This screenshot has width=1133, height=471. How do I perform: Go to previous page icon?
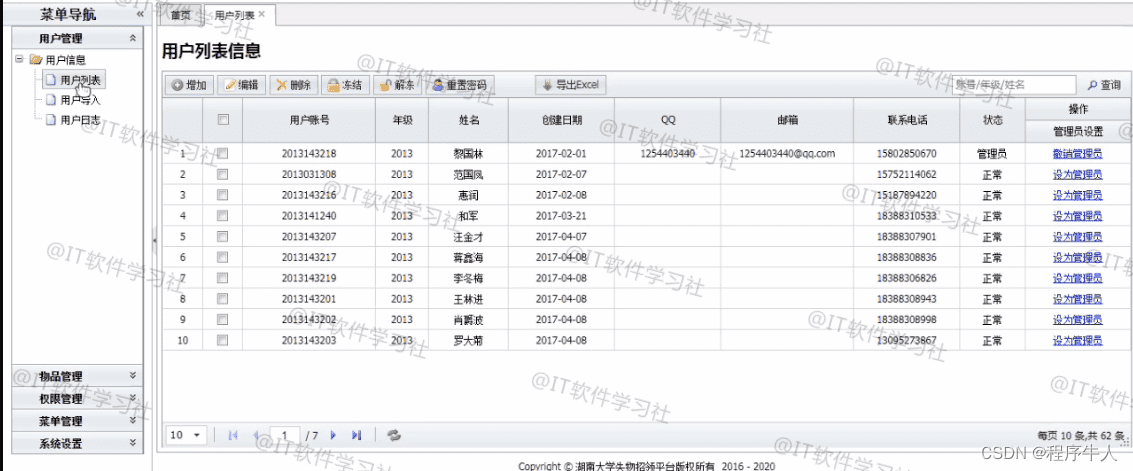[257, 435]
